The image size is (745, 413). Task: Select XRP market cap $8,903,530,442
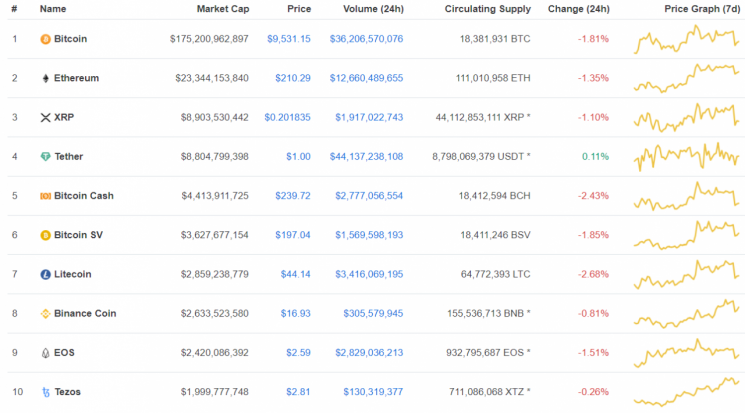coord(215,117)
